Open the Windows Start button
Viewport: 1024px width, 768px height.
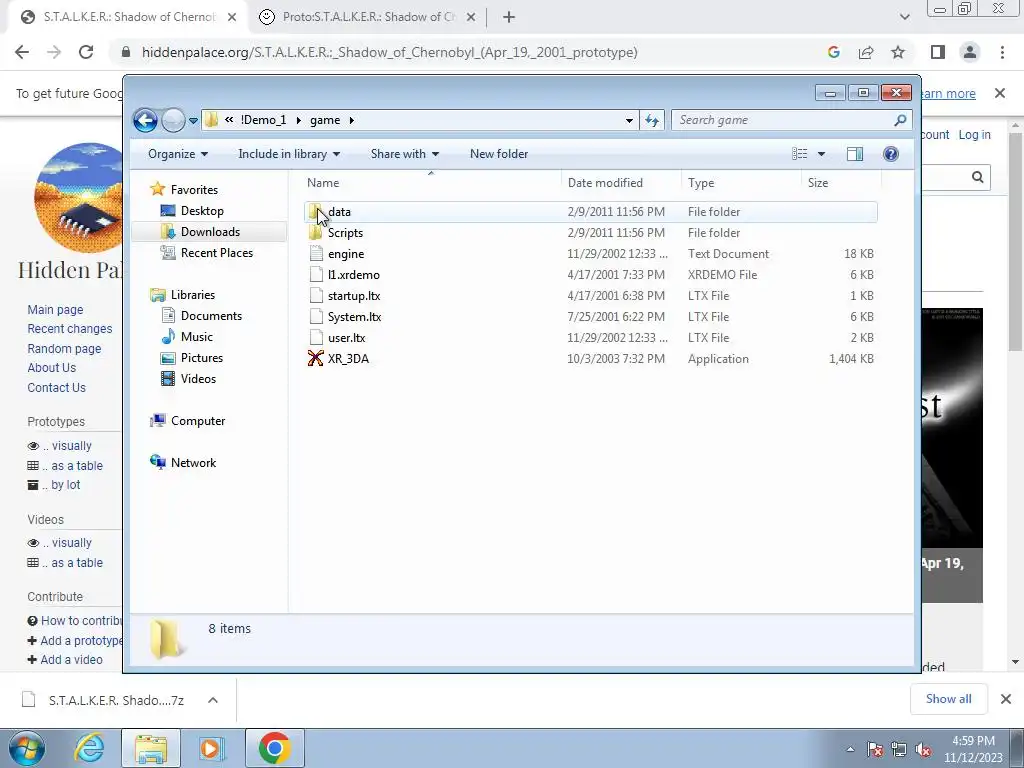(x=26, y=748)
